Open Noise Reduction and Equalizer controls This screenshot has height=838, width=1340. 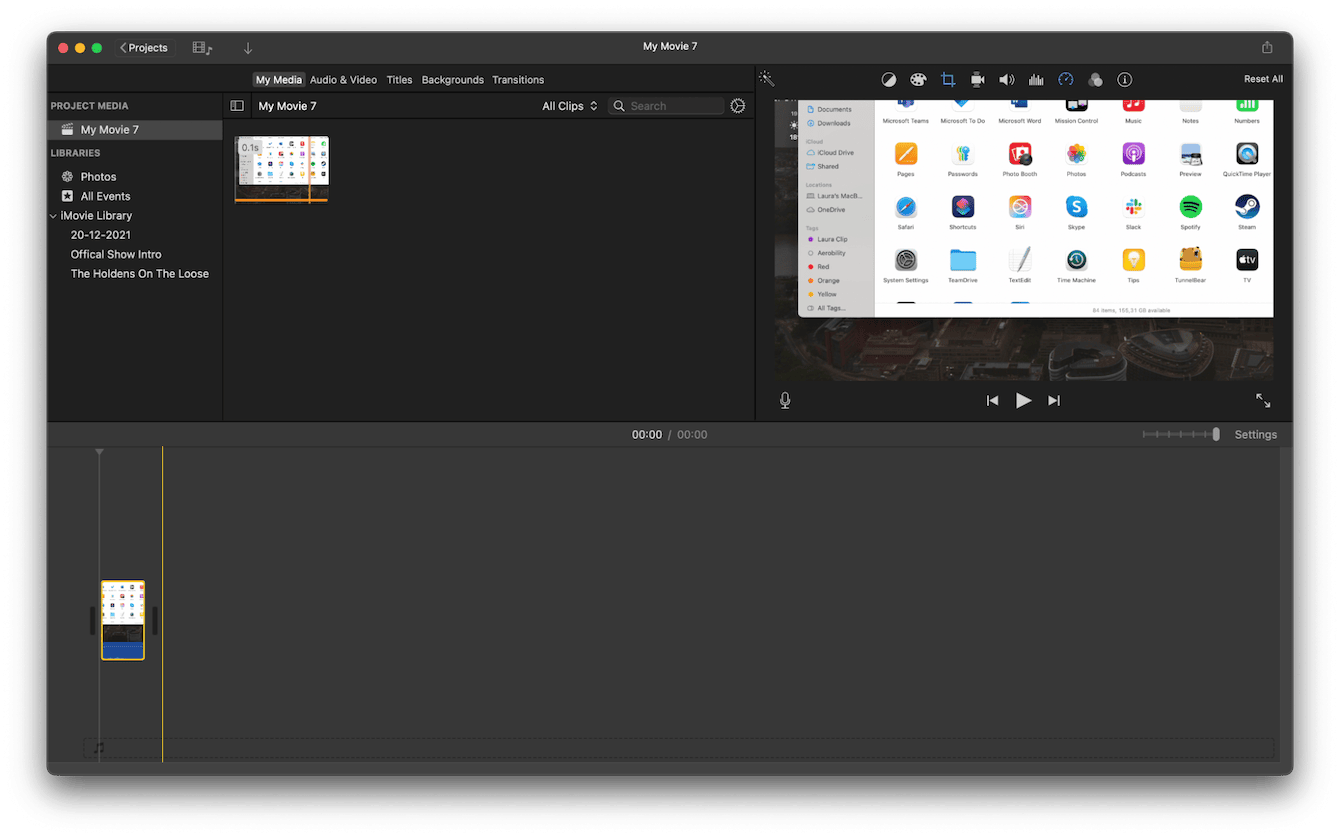(x=1036, y=79)
